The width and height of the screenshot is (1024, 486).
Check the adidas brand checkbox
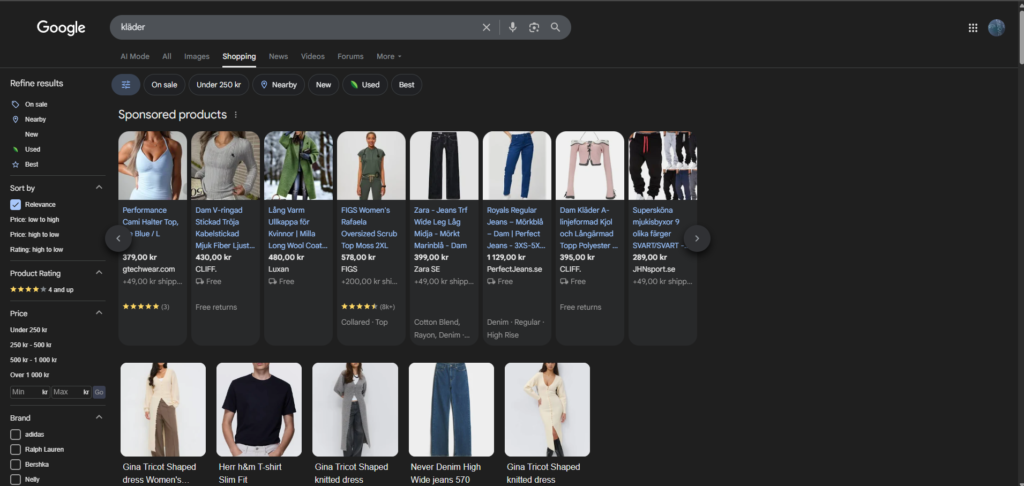(x=16, y=434)
